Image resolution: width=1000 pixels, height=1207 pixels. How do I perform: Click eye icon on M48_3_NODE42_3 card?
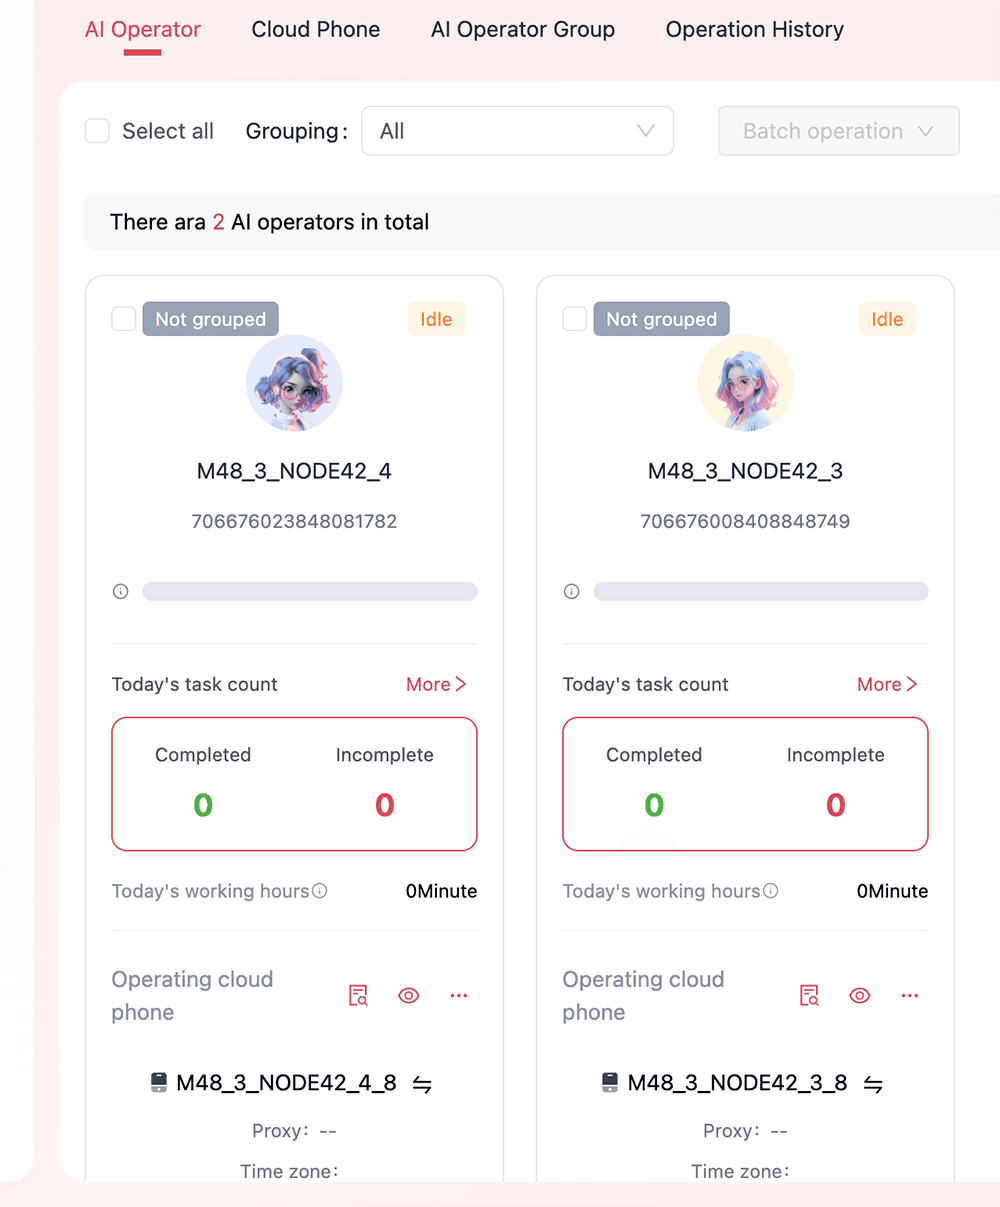(x=859, y=995)
